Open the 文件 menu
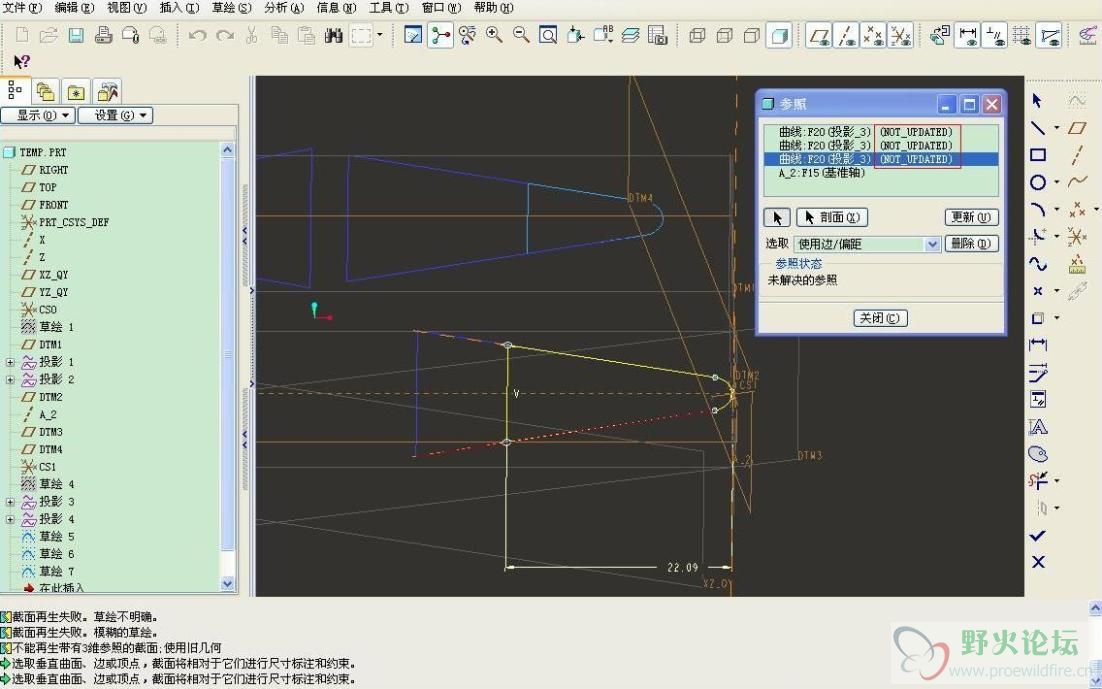 point(22,8)
